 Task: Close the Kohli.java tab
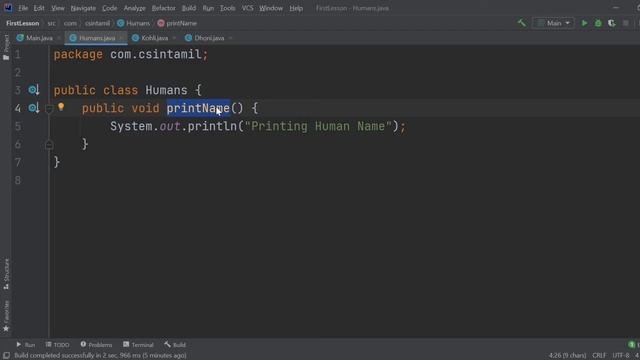pyautogui.click(x=174, y=38)
